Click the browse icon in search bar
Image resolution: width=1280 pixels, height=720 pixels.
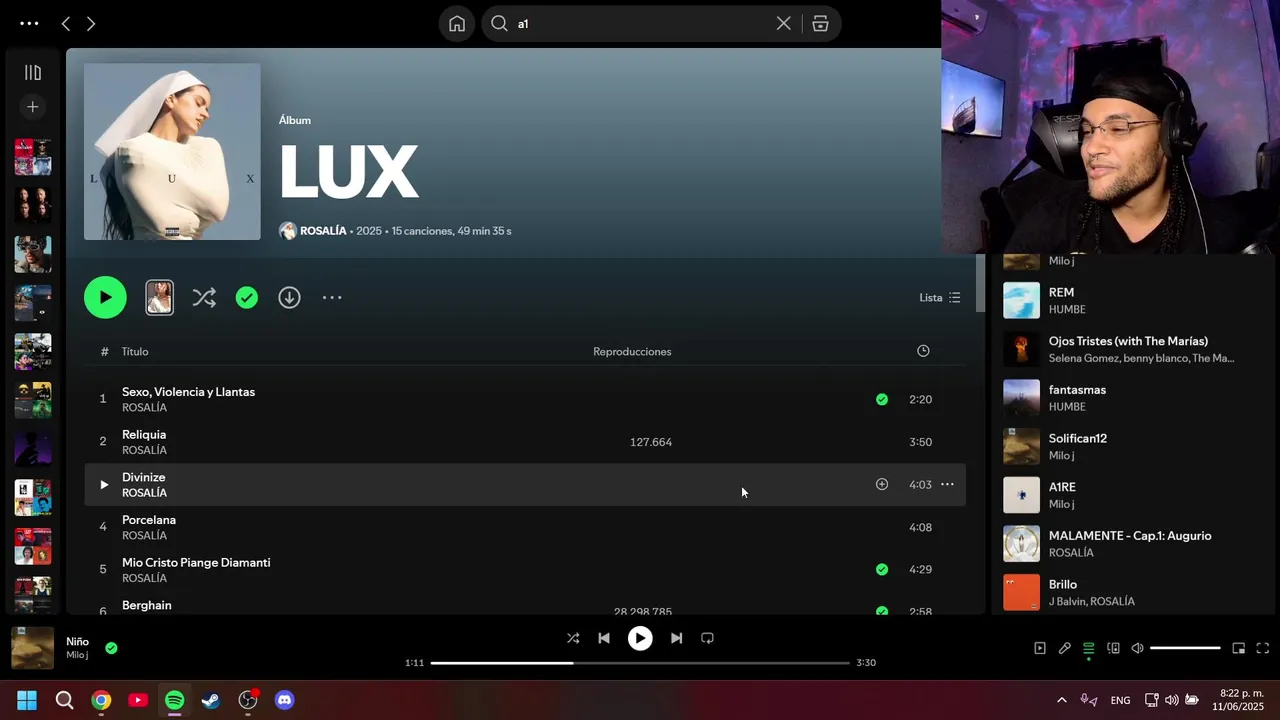click(820, 24)
